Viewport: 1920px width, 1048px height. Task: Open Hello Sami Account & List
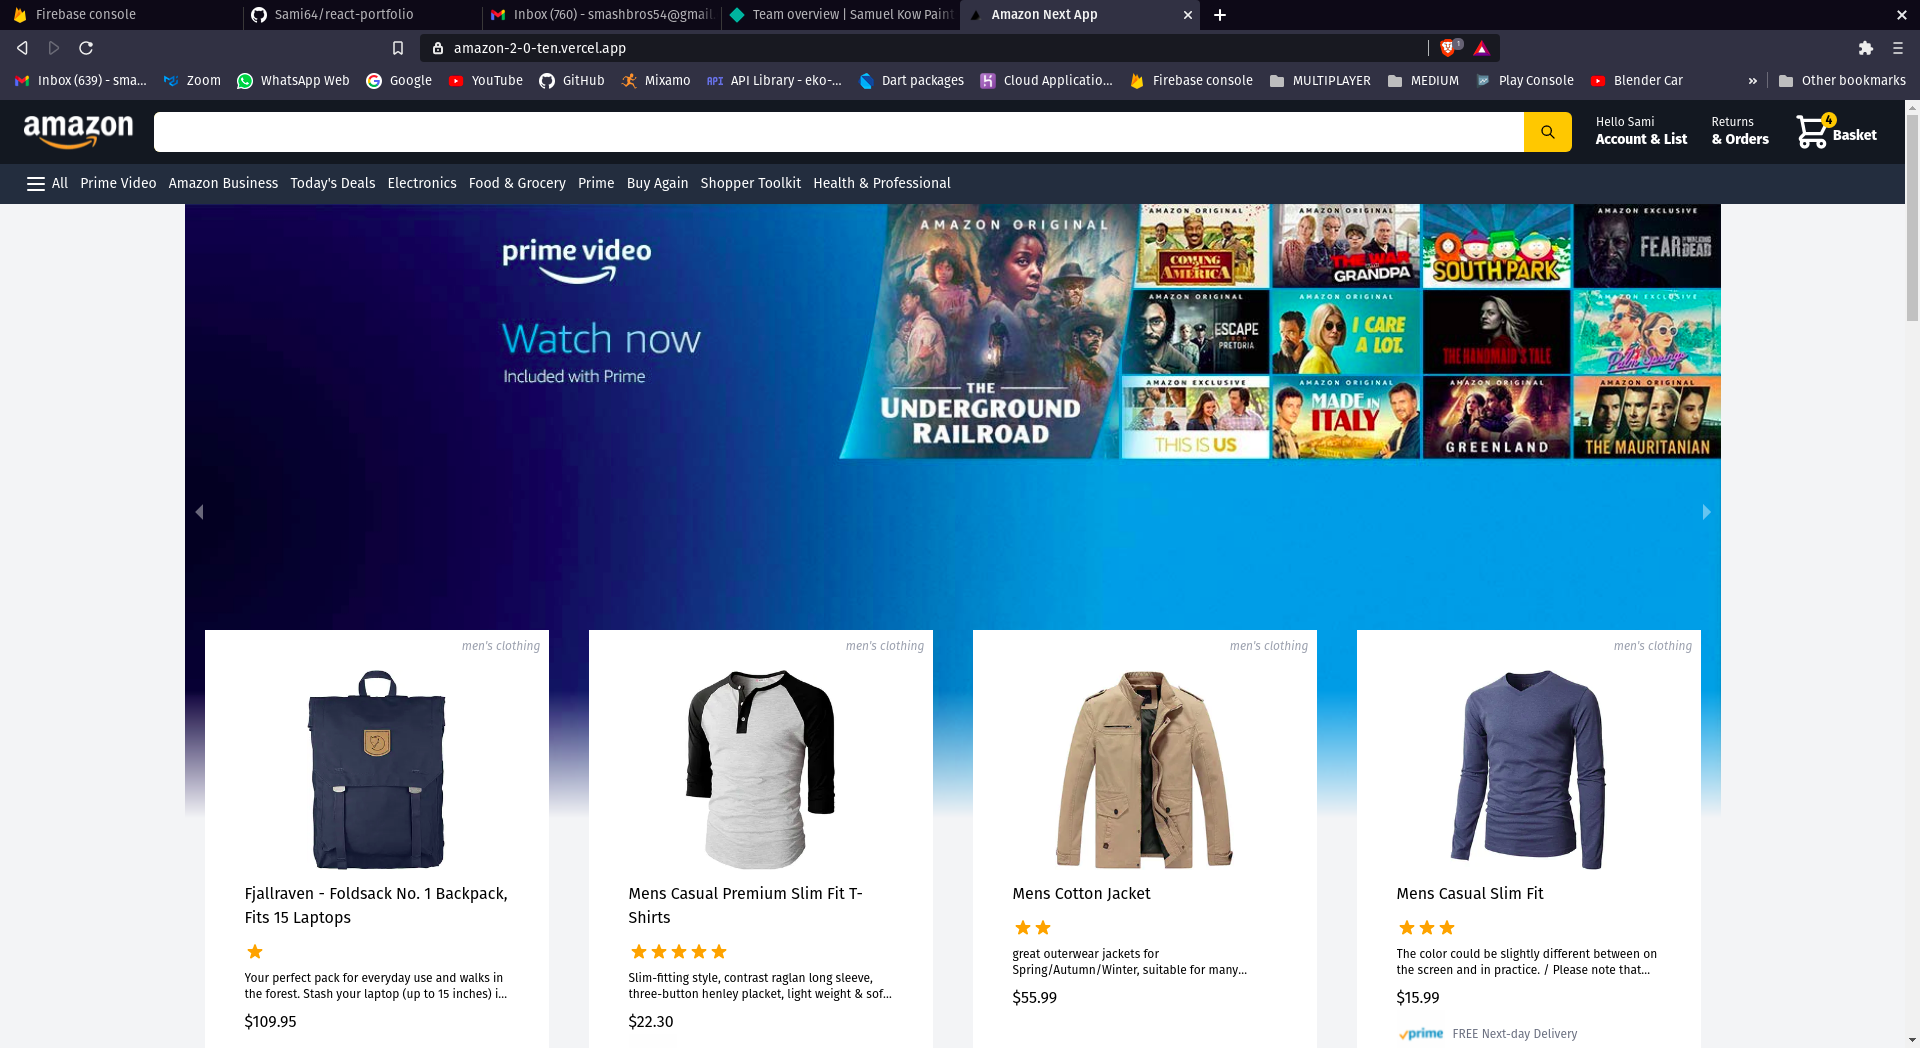coord(1641,131)
